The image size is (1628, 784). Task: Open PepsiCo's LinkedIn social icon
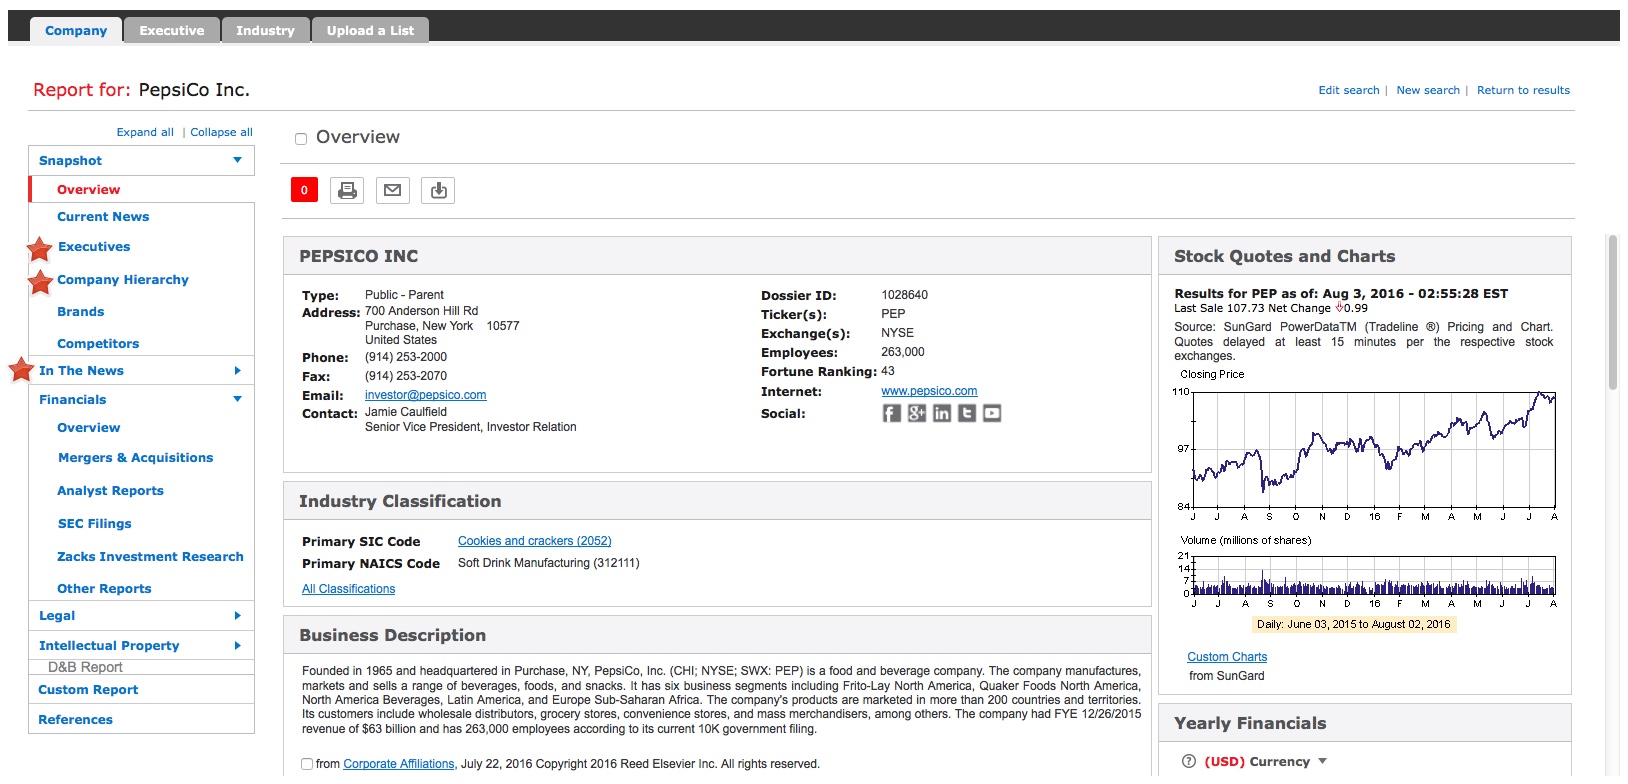941,413
